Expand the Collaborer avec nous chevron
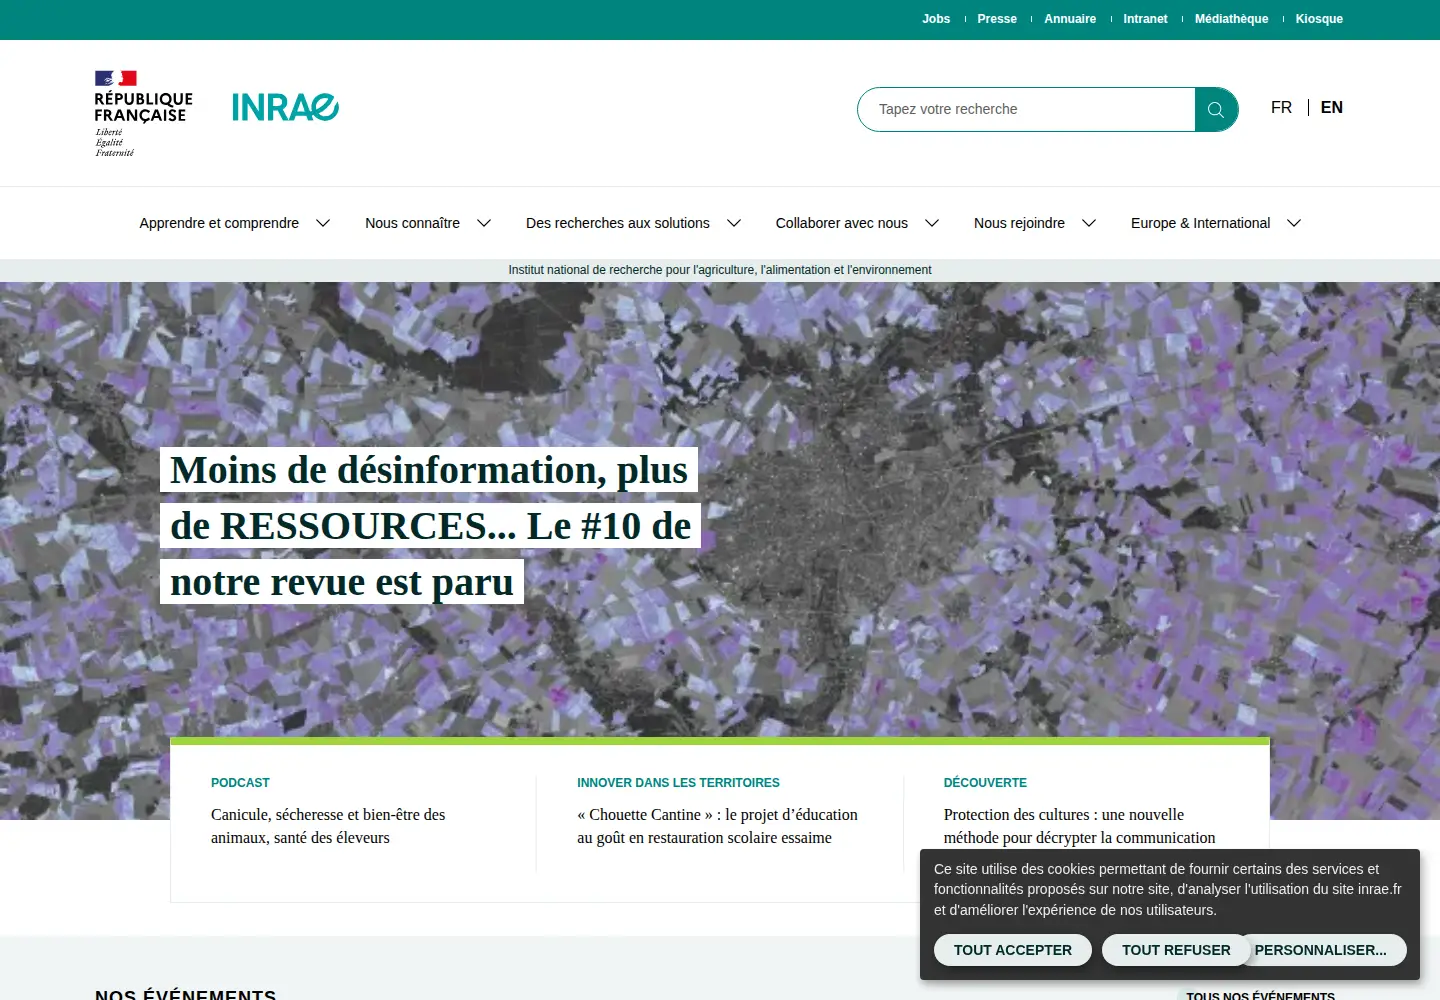This screenshot has width=1440, height=1000. click(x=932, y=223)
